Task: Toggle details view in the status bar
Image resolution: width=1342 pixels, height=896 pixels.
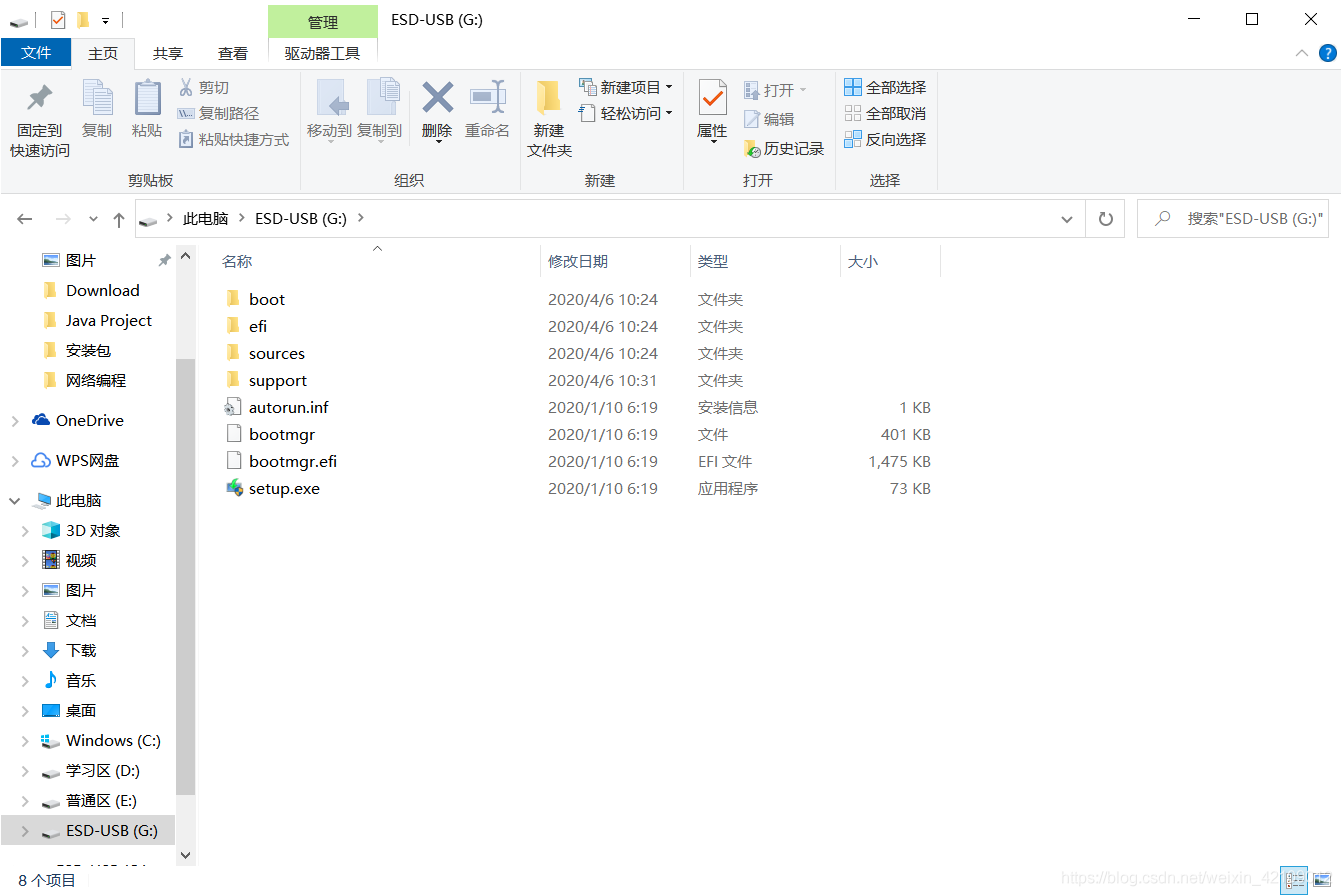Action: [1294, 879]
